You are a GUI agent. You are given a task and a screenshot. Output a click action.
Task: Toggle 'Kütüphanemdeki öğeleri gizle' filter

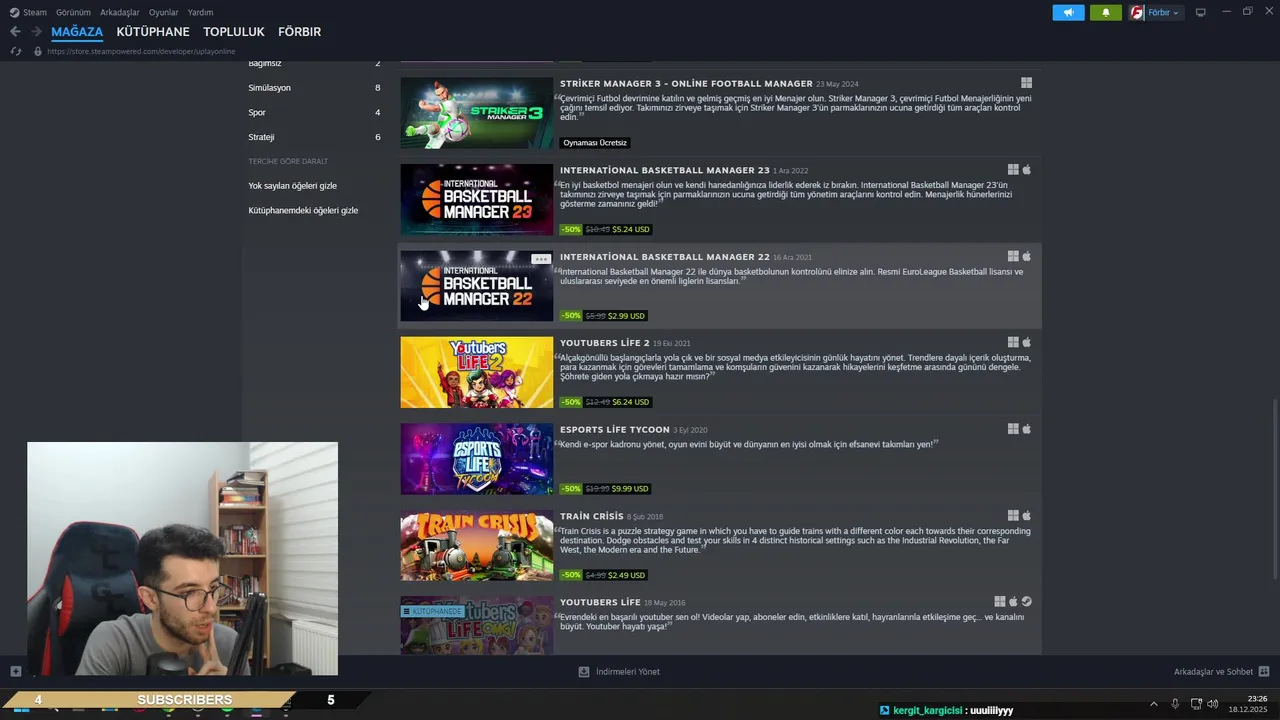(303, 210)
